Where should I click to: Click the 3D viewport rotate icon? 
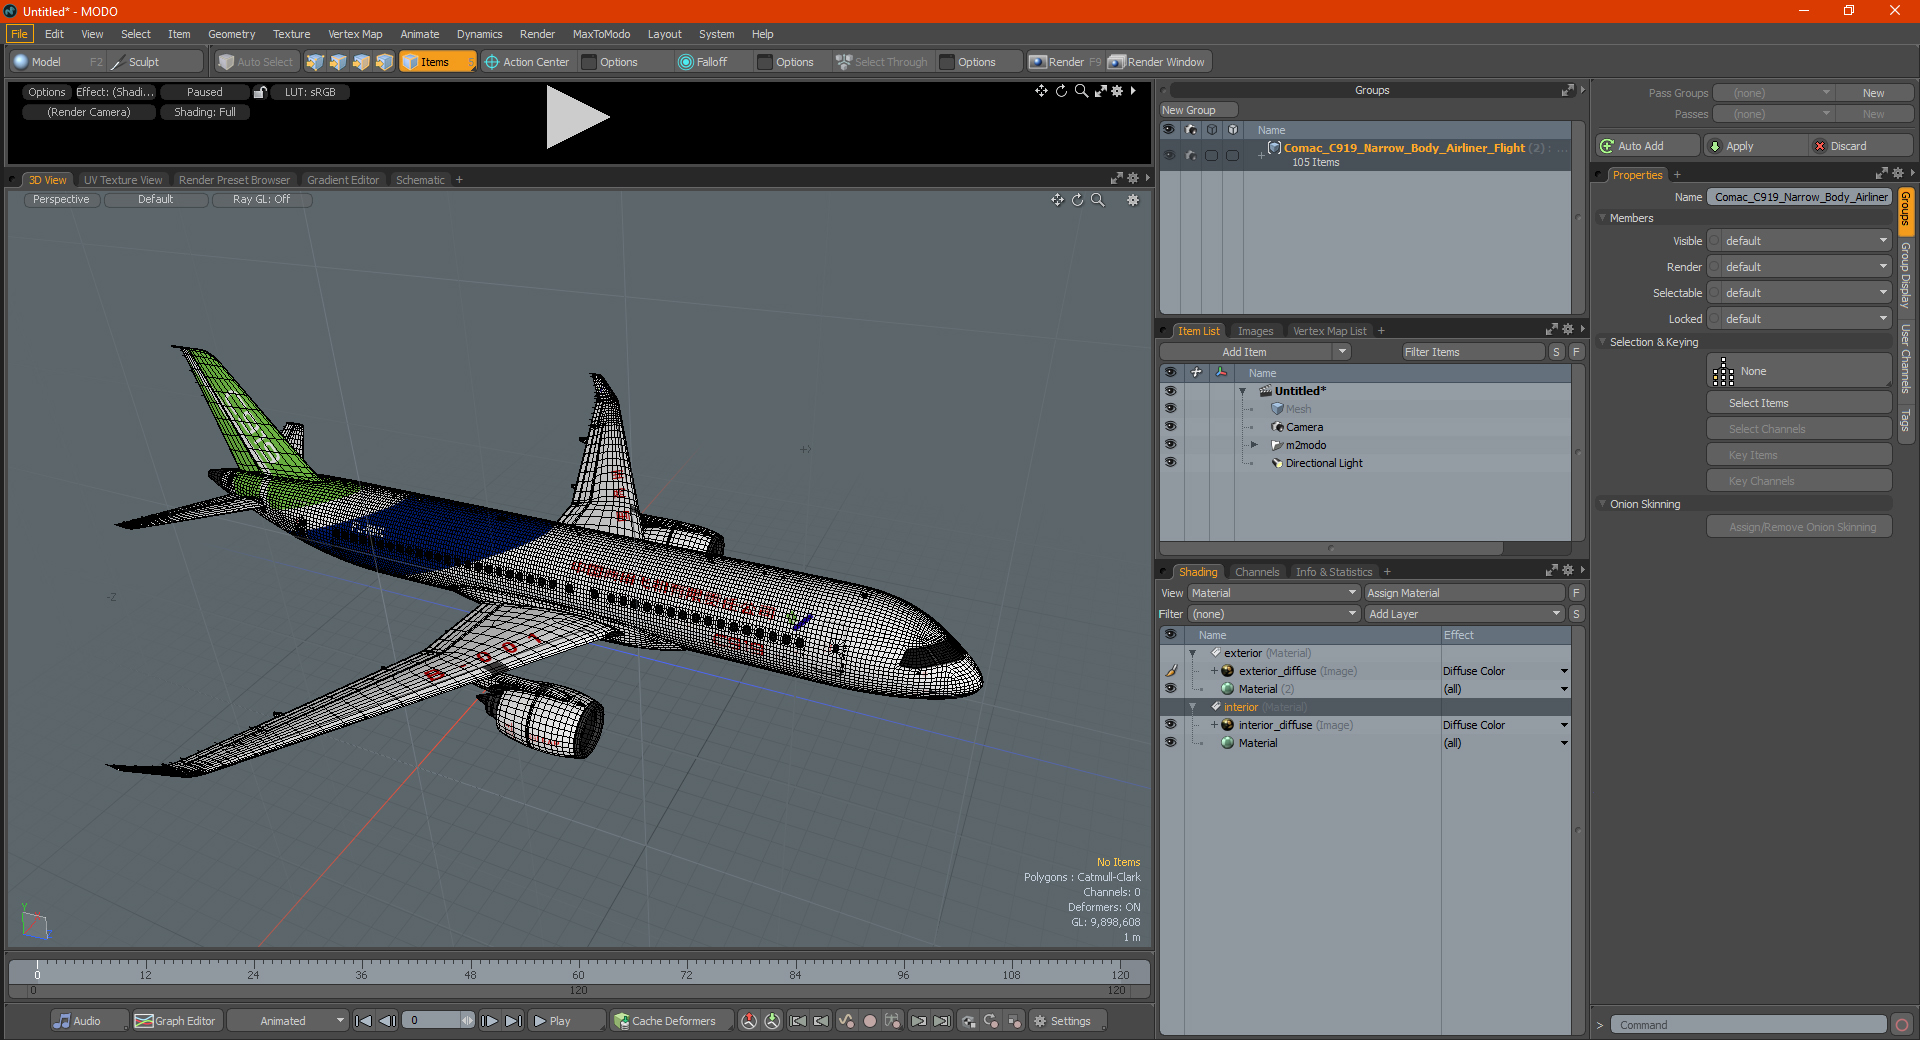tap(1077, 200)
